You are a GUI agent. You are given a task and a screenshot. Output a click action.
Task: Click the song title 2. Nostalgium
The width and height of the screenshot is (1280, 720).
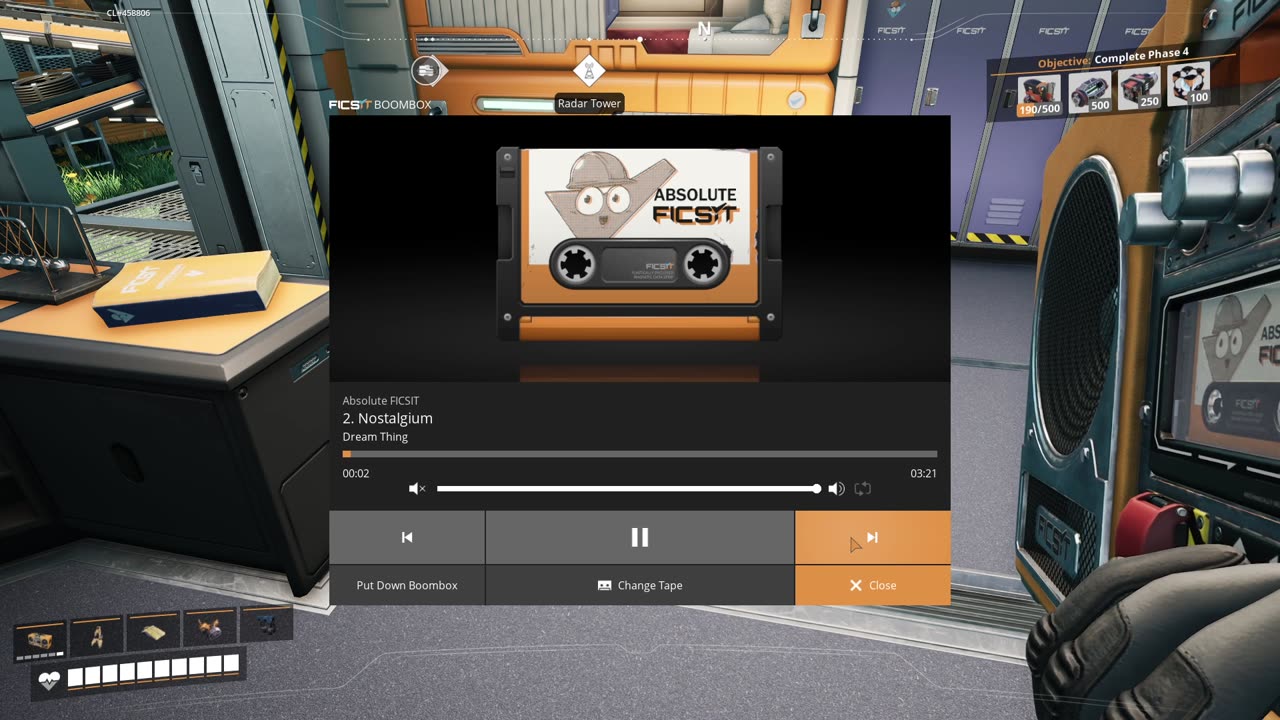388,418
